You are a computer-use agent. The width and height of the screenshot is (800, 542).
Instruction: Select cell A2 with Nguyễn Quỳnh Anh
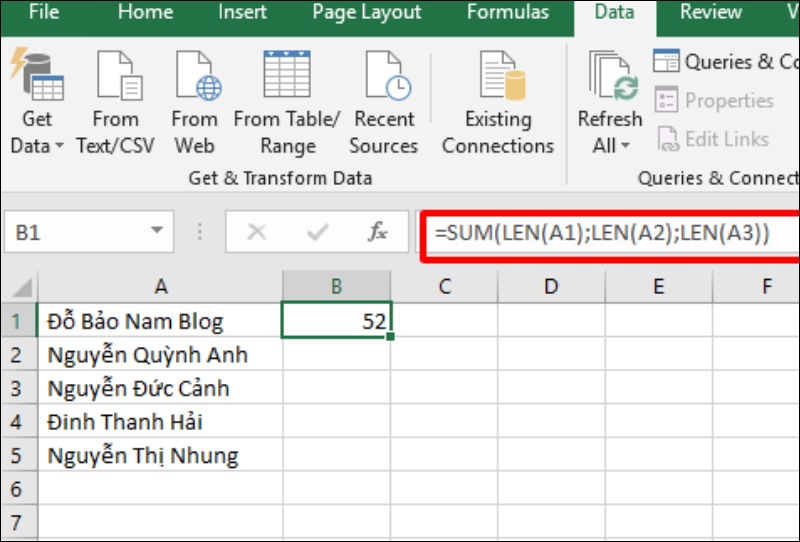pyautogui.click(x=160, y=355)
